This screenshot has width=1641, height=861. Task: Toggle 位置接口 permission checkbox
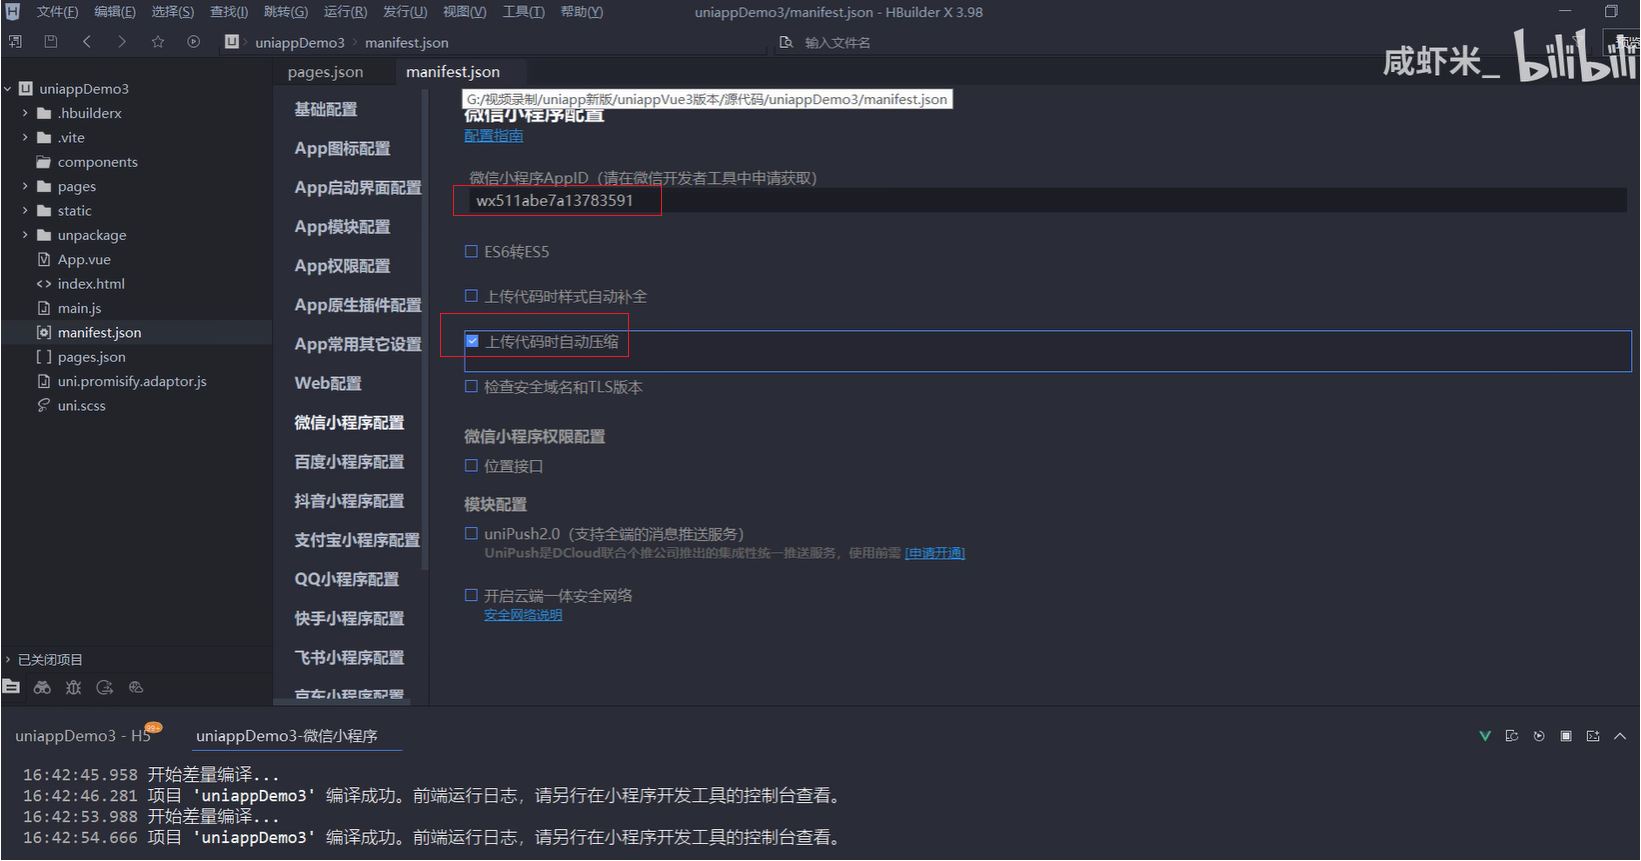point(471,465)
